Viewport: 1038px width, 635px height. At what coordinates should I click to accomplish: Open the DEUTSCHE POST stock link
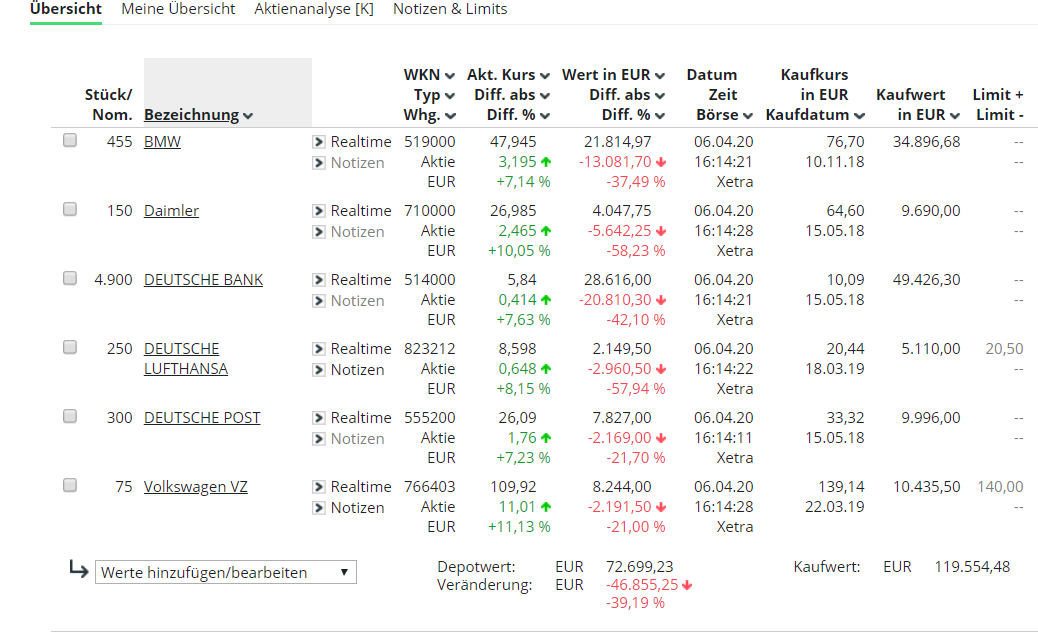pyautogui.click(x=202, y=418)
